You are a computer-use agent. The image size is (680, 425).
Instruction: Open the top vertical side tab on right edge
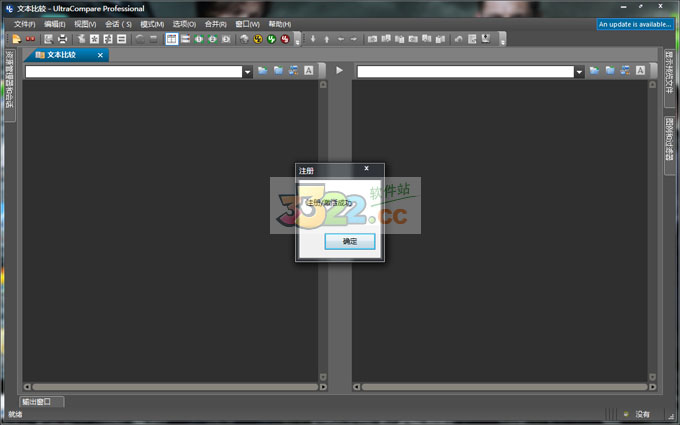point(669,78)
